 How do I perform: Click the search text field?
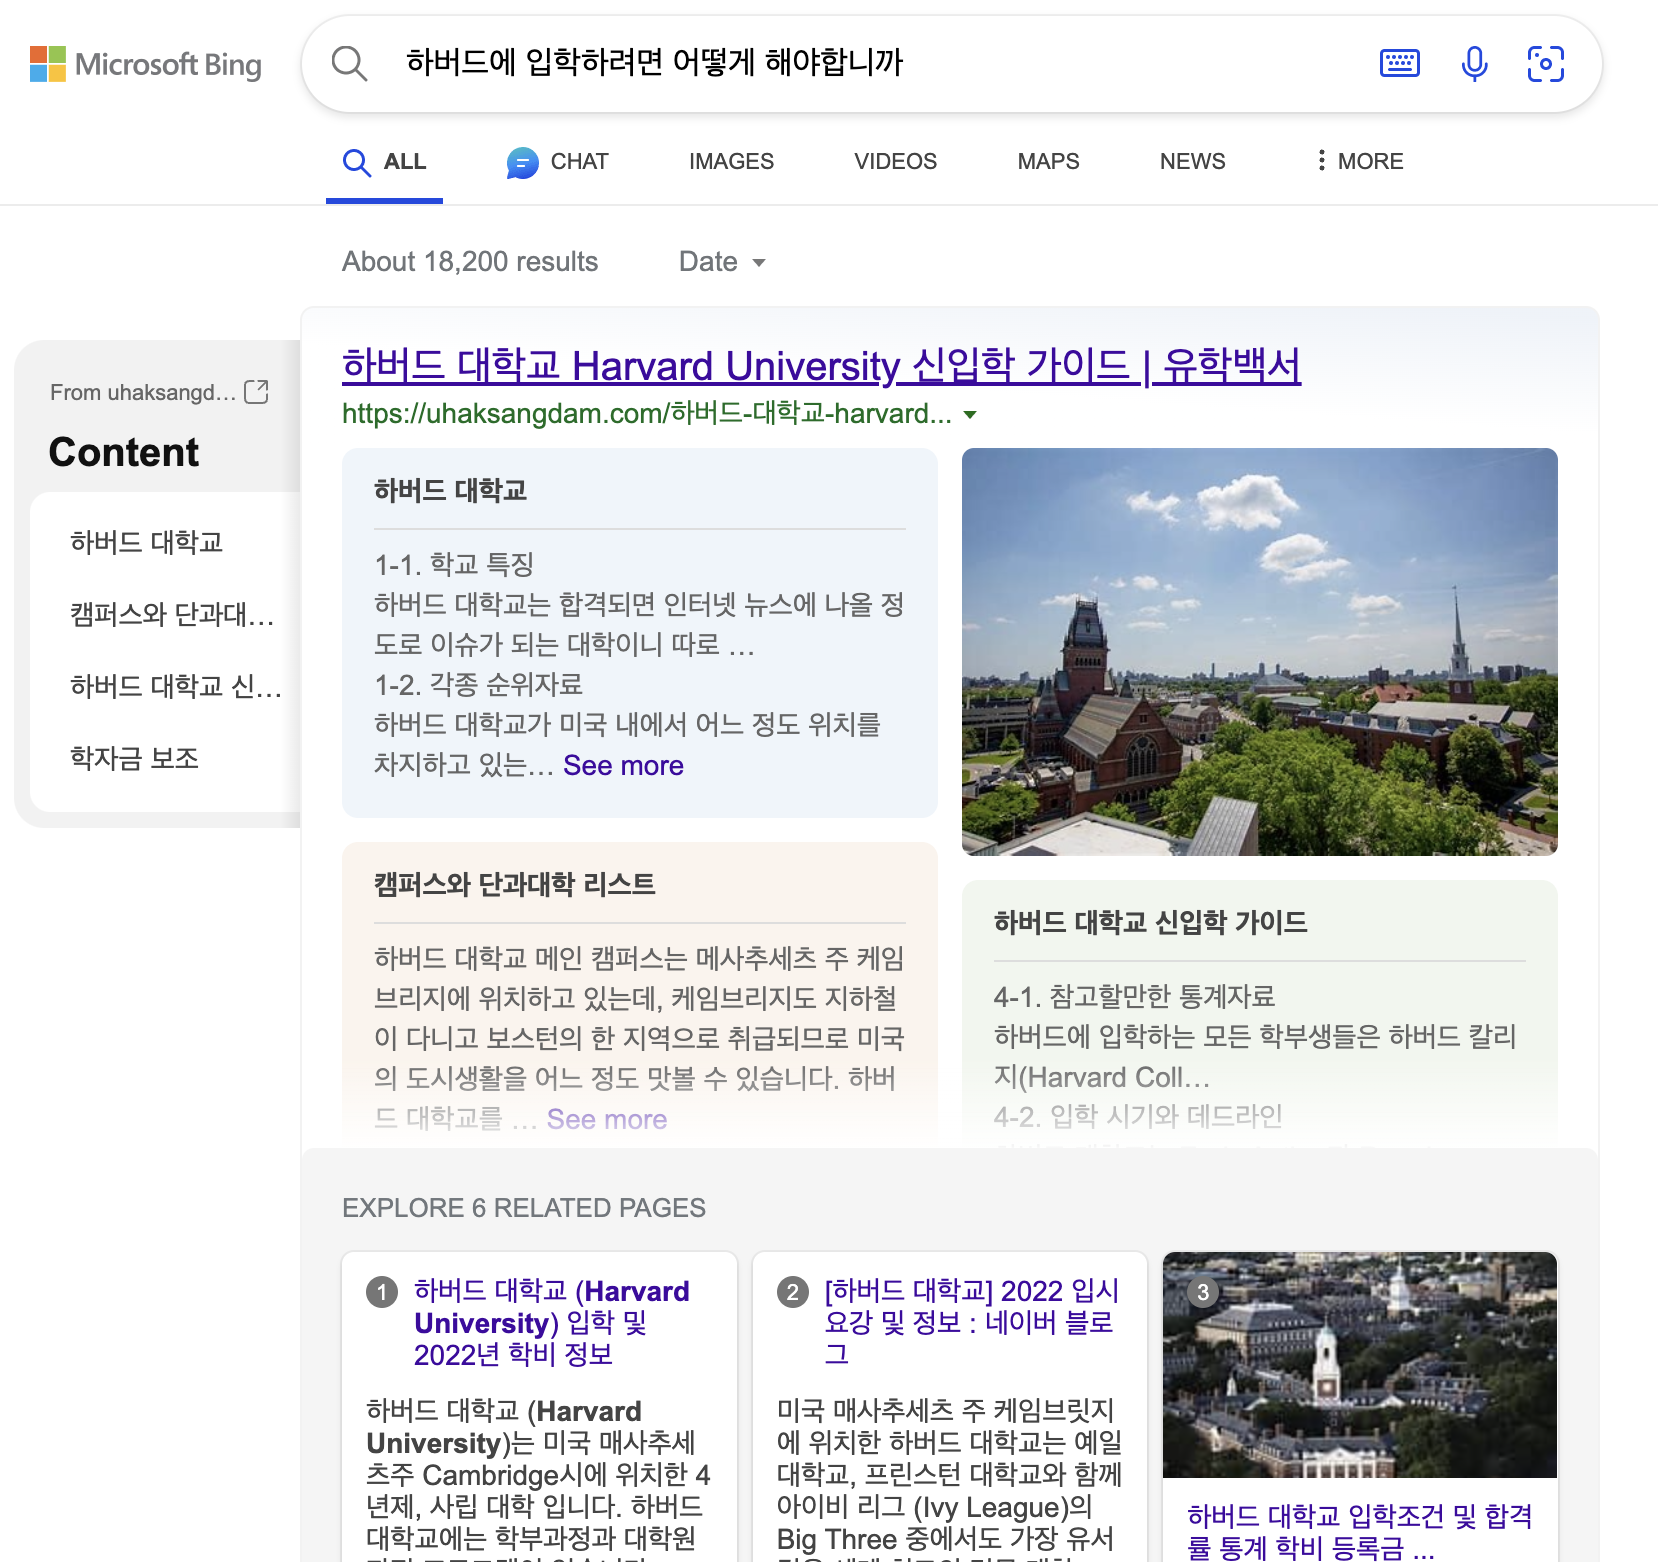(x=880, y=63)
